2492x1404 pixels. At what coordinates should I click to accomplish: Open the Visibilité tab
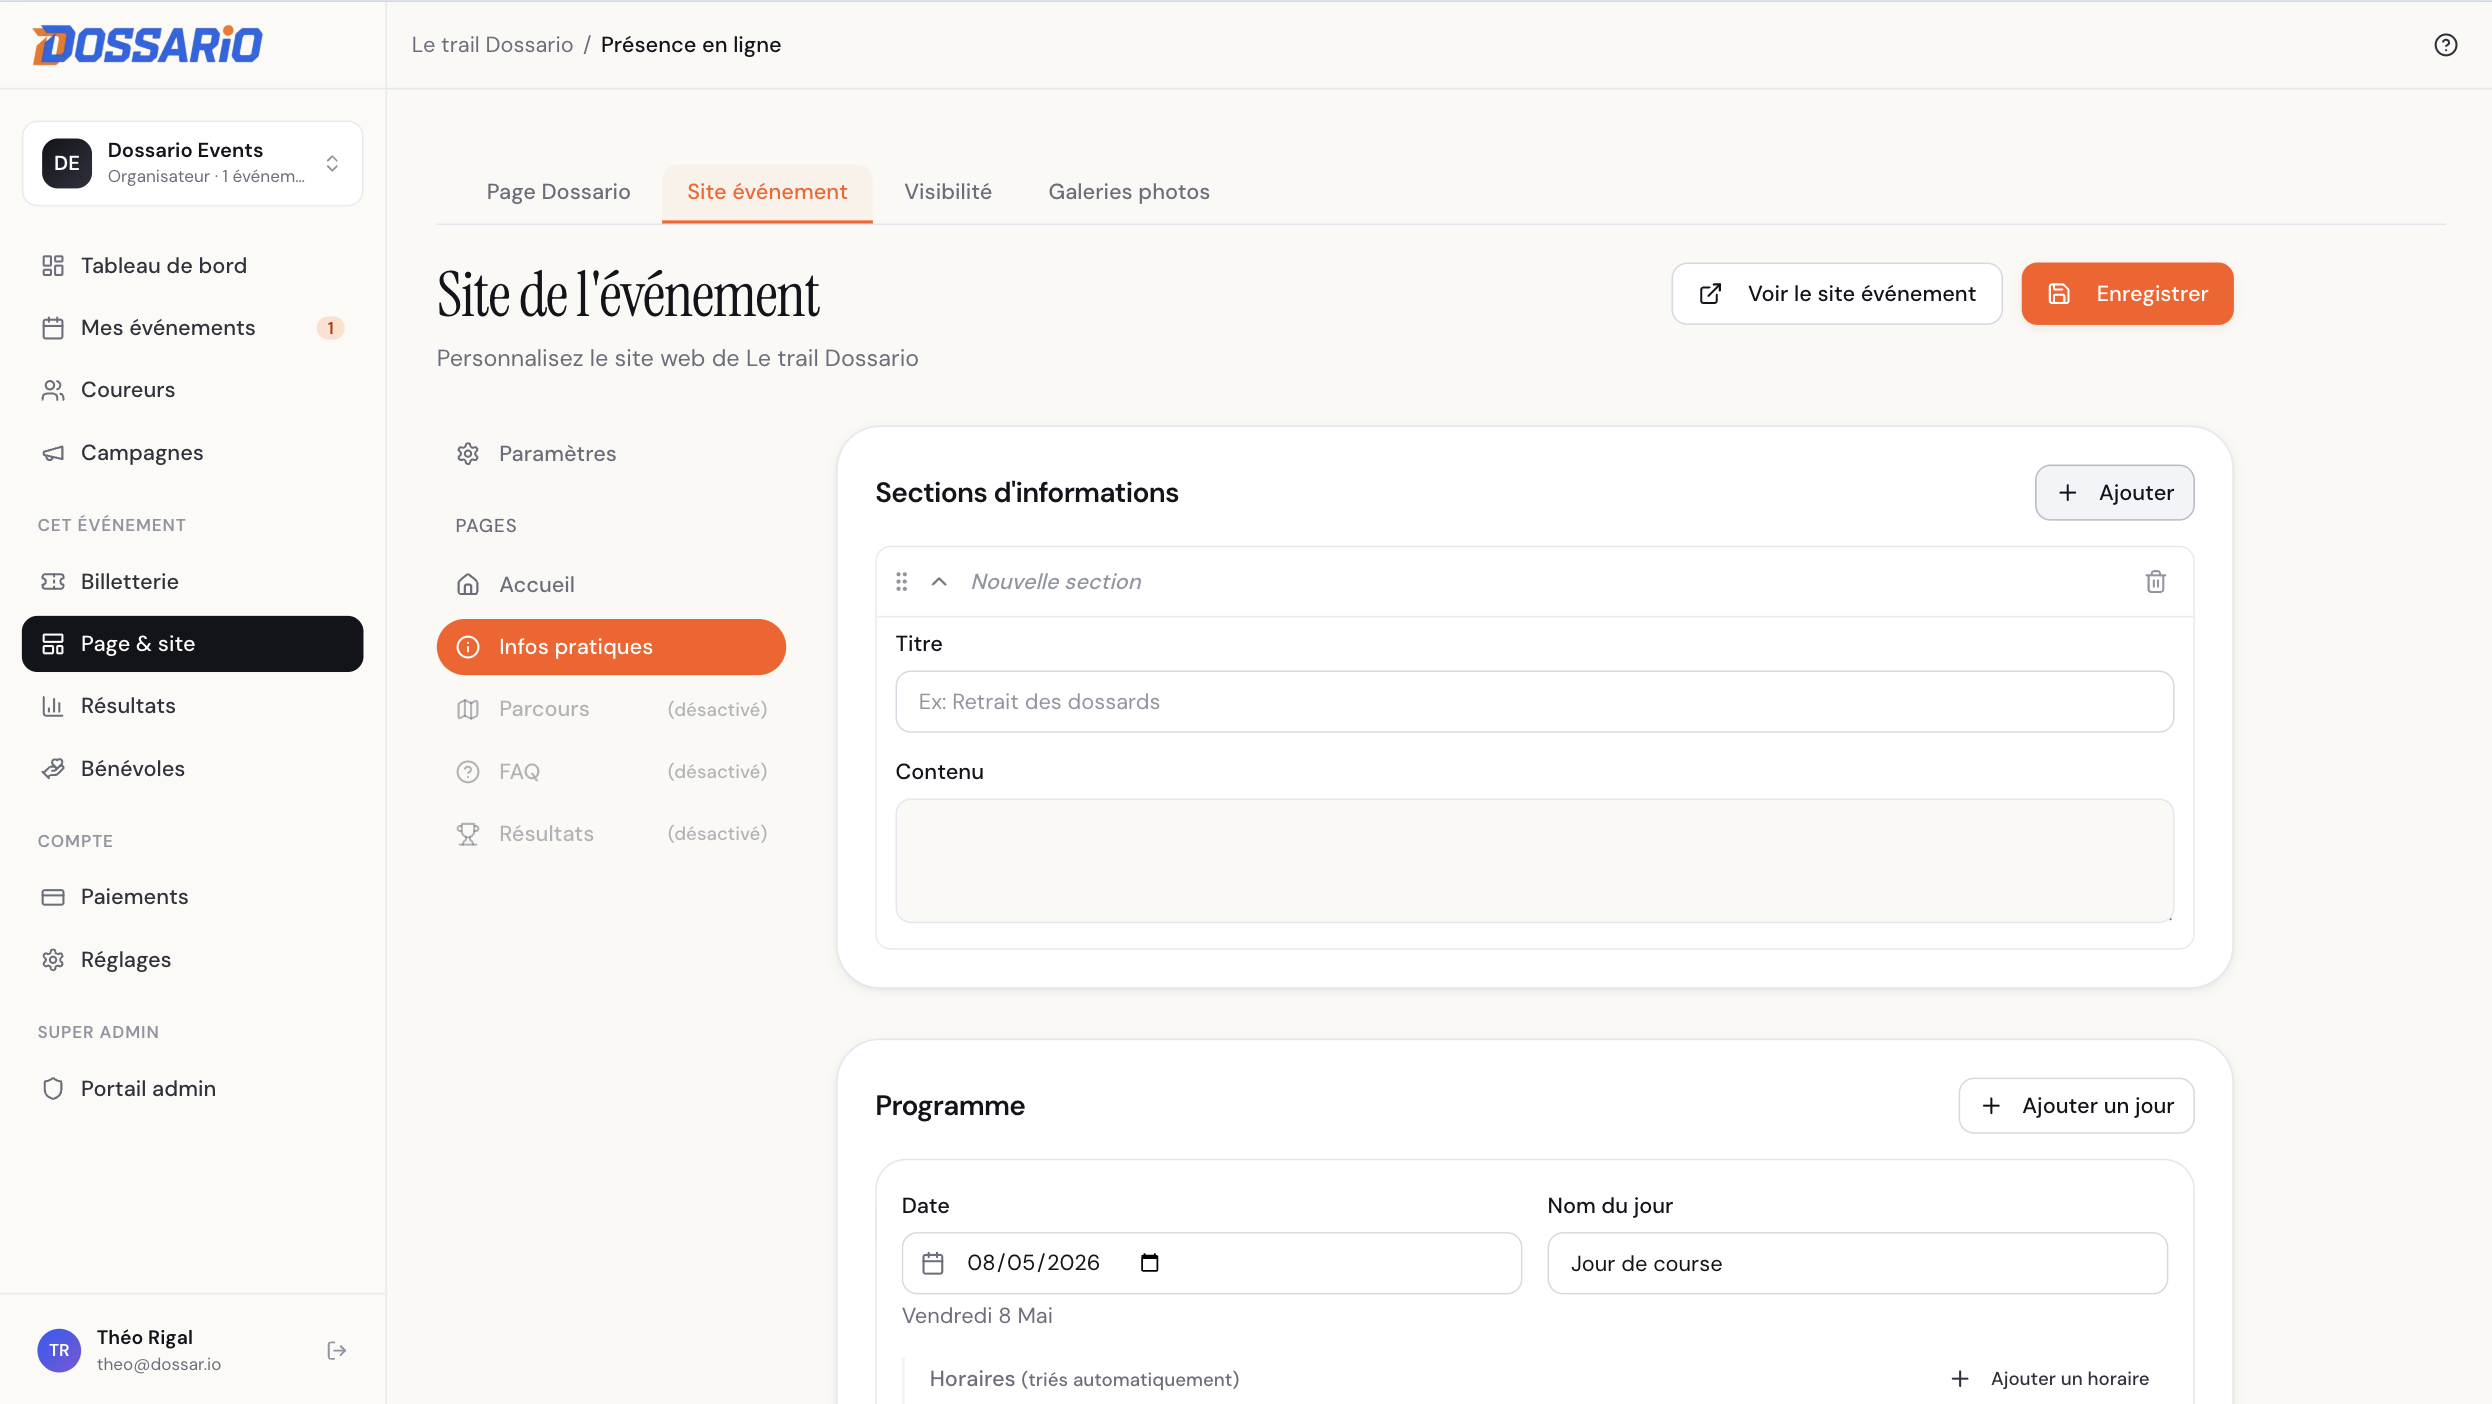pyautogui.click(x=948, y=191)
